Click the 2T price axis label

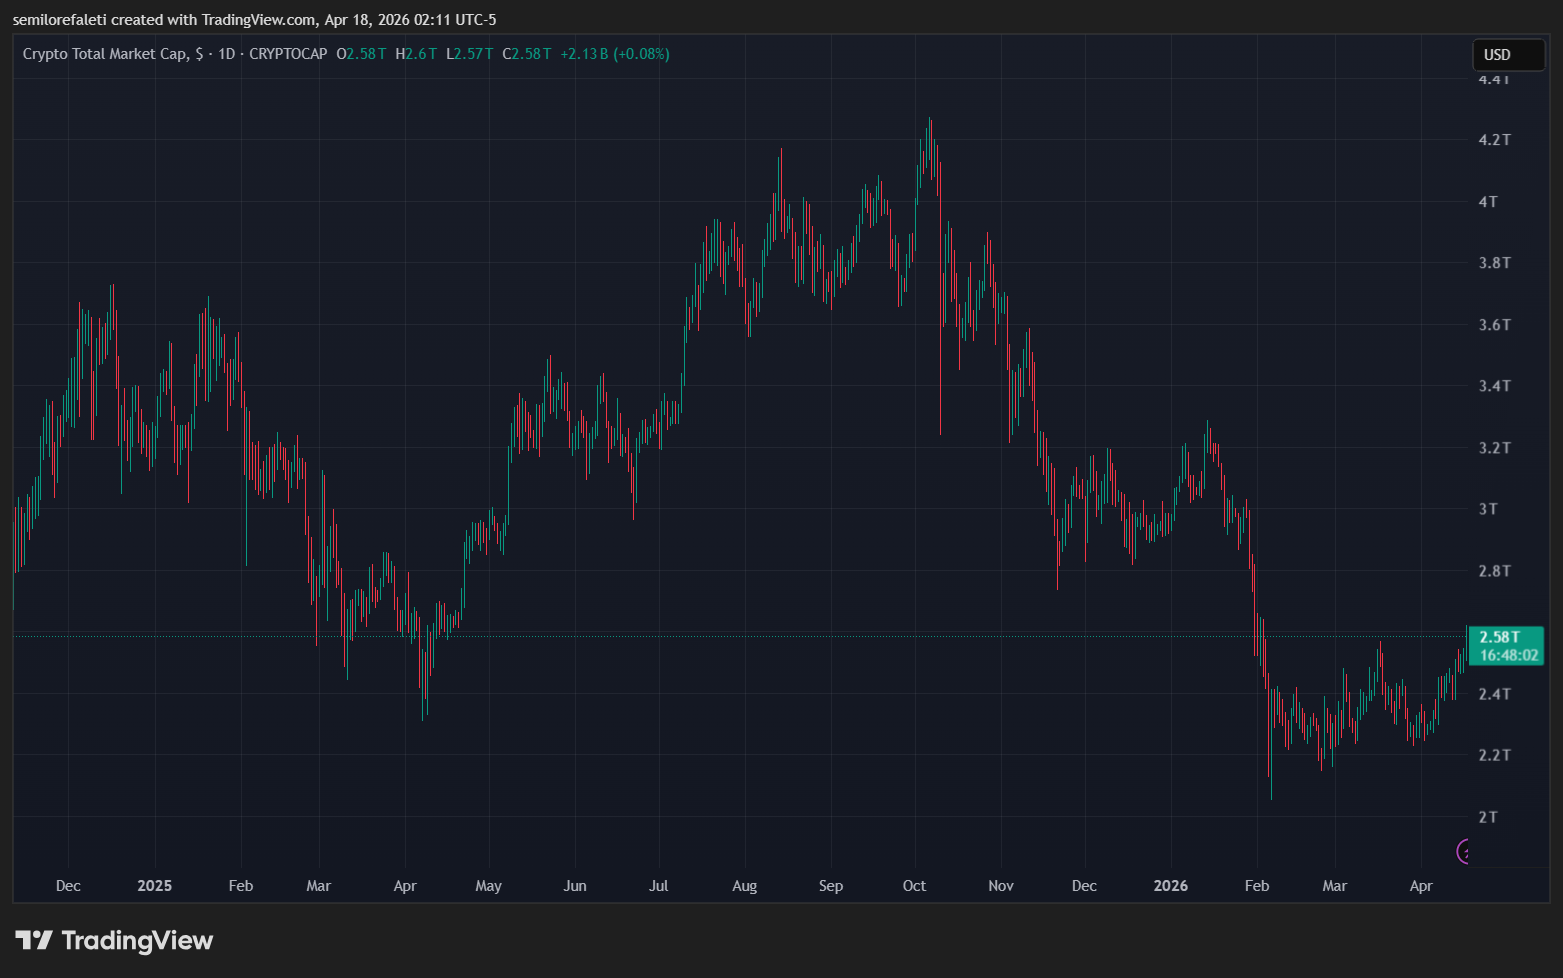click(1488, 817)
